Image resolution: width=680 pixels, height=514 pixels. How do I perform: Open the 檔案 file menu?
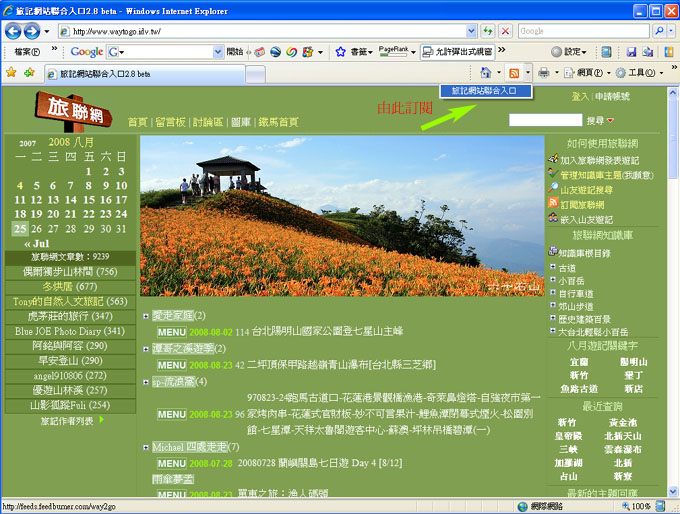(21, 51)
